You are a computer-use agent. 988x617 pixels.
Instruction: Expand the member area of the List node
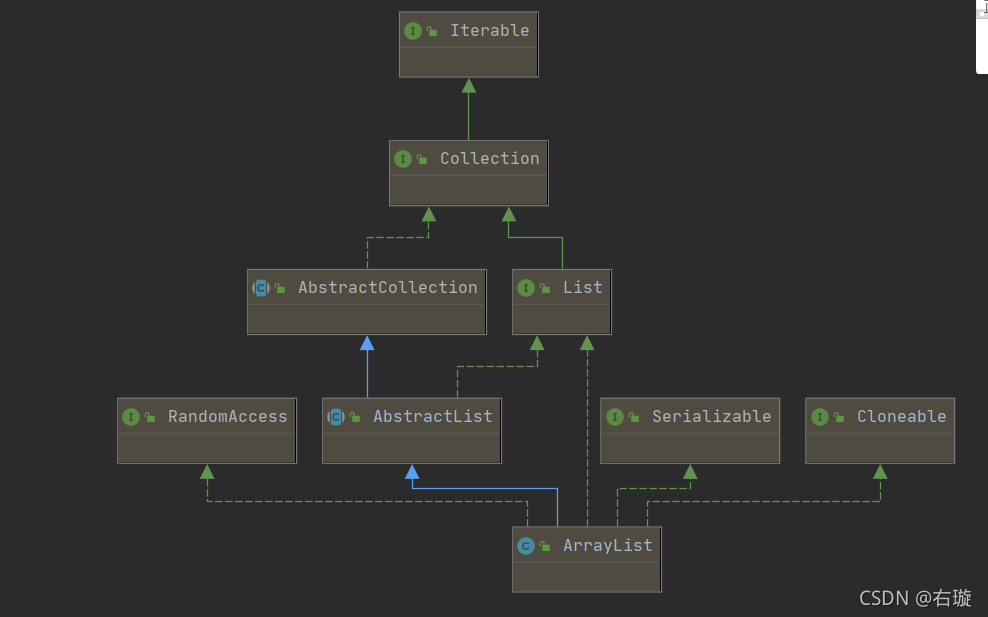coord(561,319)
